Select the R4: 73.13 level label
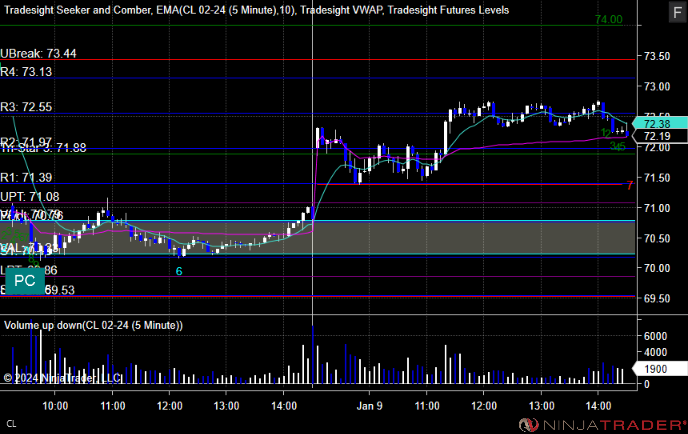The width and height of the screenshot is (688, 434). coord(26,72)
